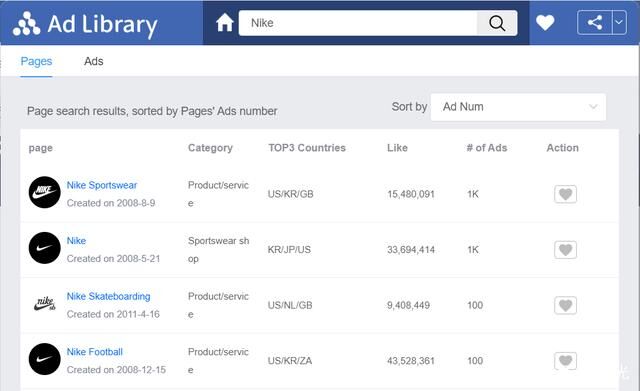Click the TOP3 Countries column header

coord(307,148)
